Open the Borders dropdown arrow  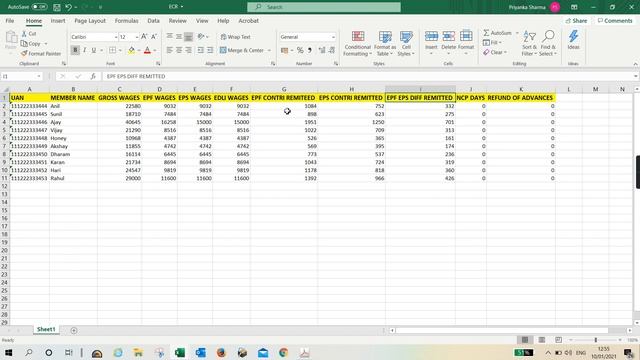pyautogui.click(x=120, y=50)
